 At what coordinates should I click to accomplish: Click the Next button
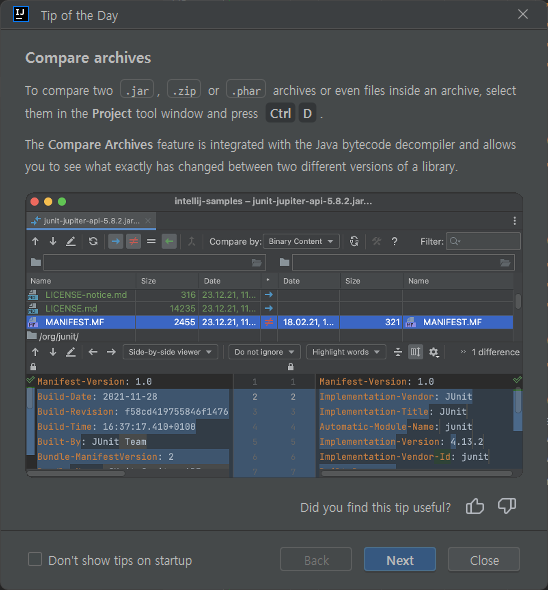pos(400,560)
